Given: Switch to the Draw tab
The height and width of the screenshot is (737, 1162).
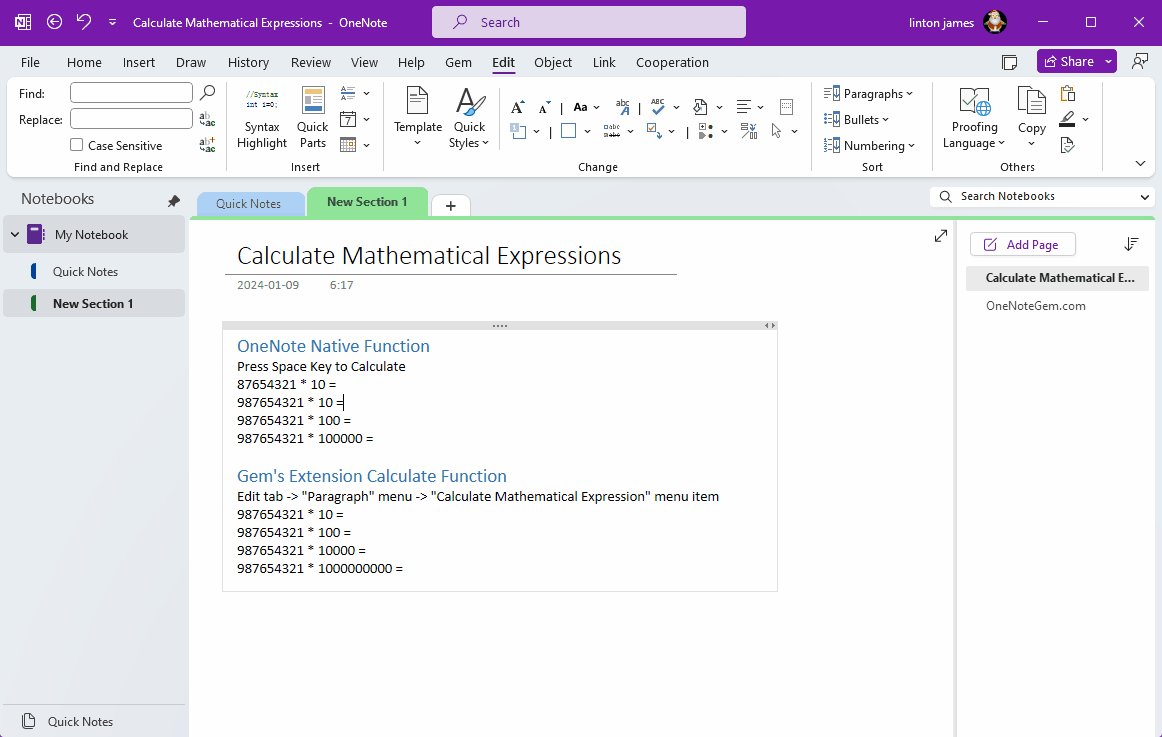Looking at the screenshot, I should (x=190, y=62).
